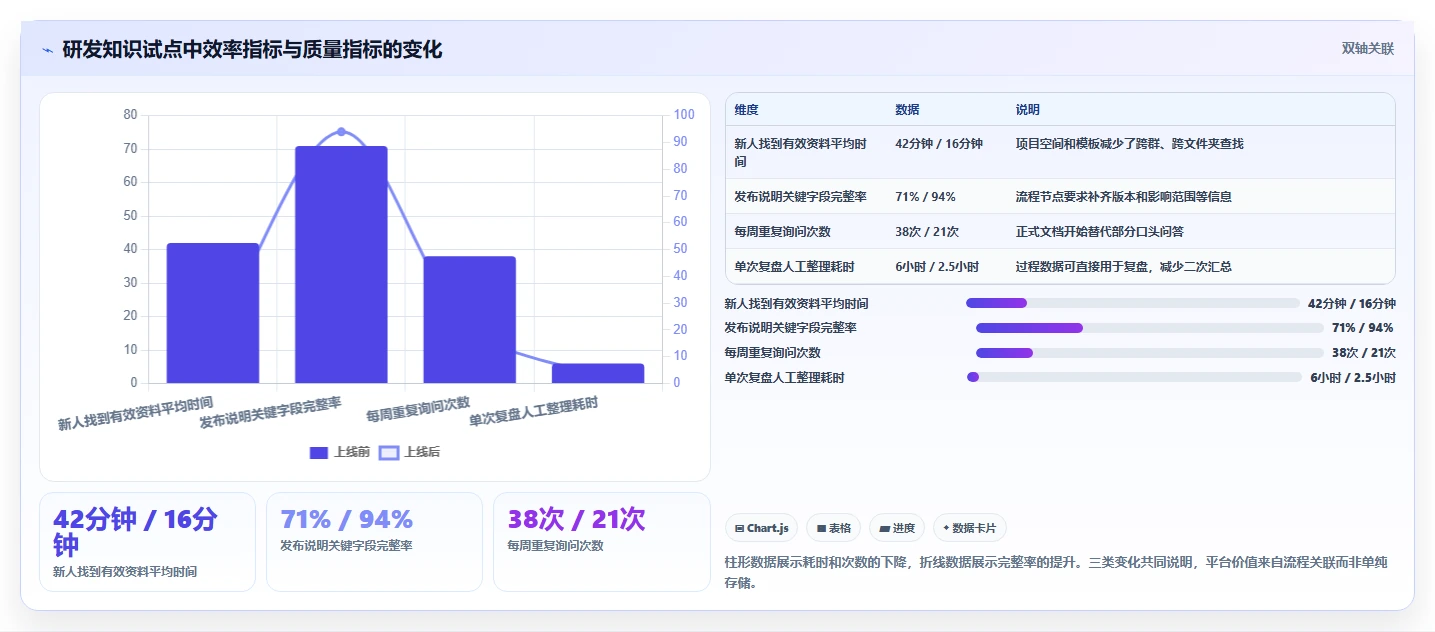Click the 42分钟 / 16分钟 data card
The height and width of the screenshot is (632, 1435).
[x=147, y=542]
